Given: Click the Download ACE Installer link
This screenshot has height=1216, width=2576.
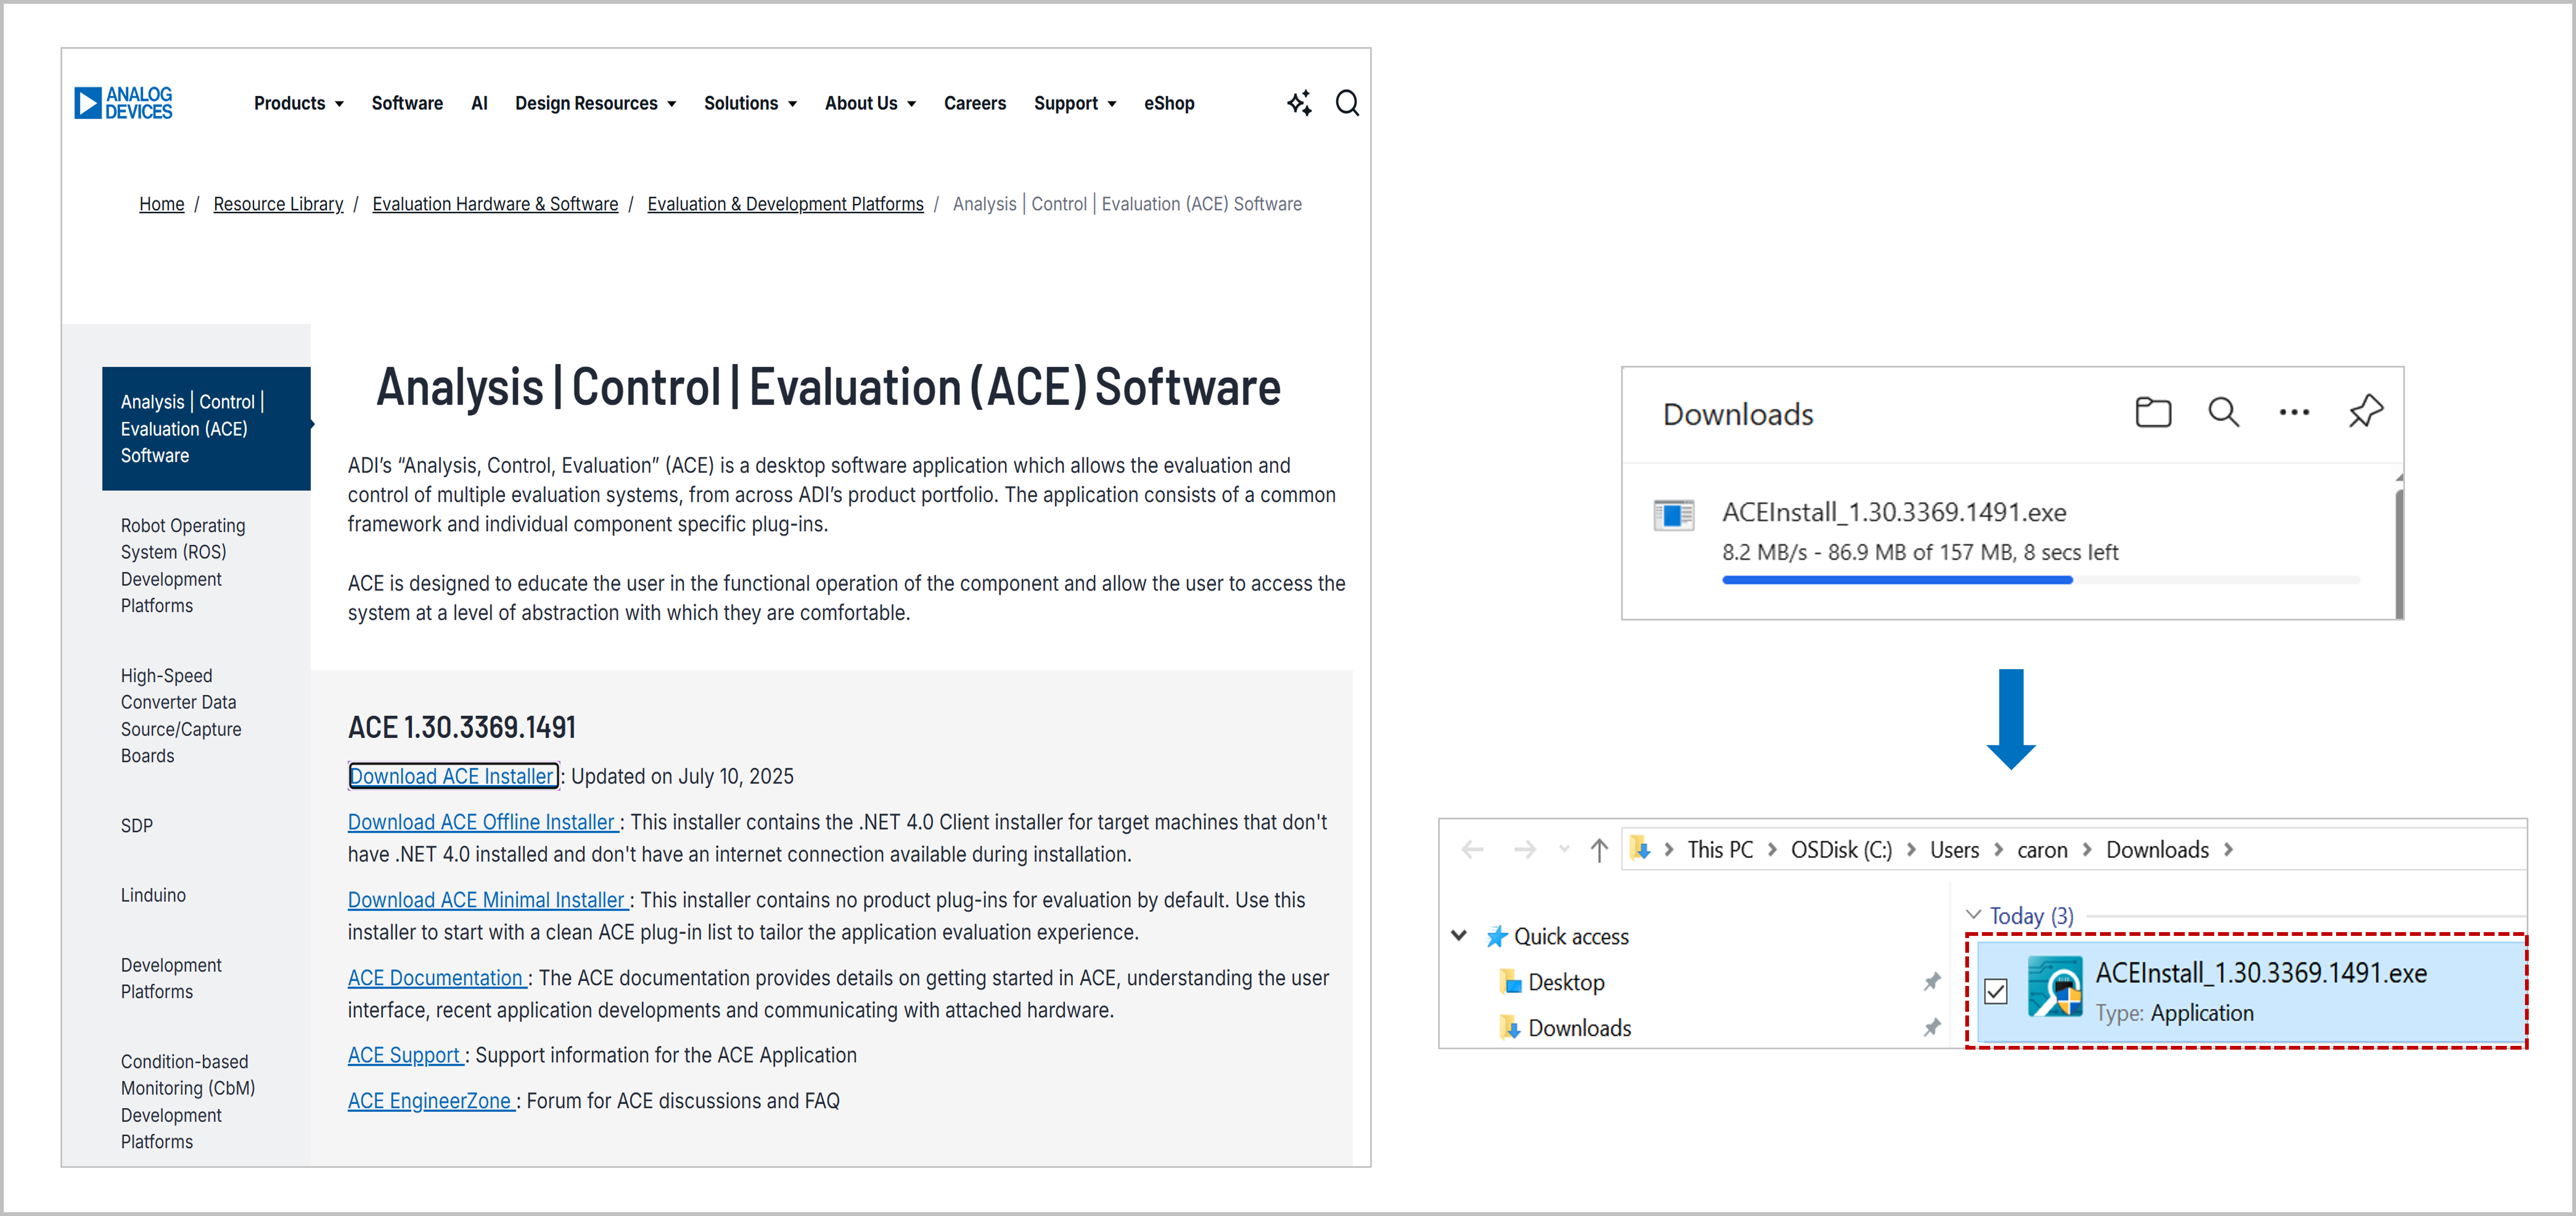Looking at the screenshot, I should coord(453,776).
